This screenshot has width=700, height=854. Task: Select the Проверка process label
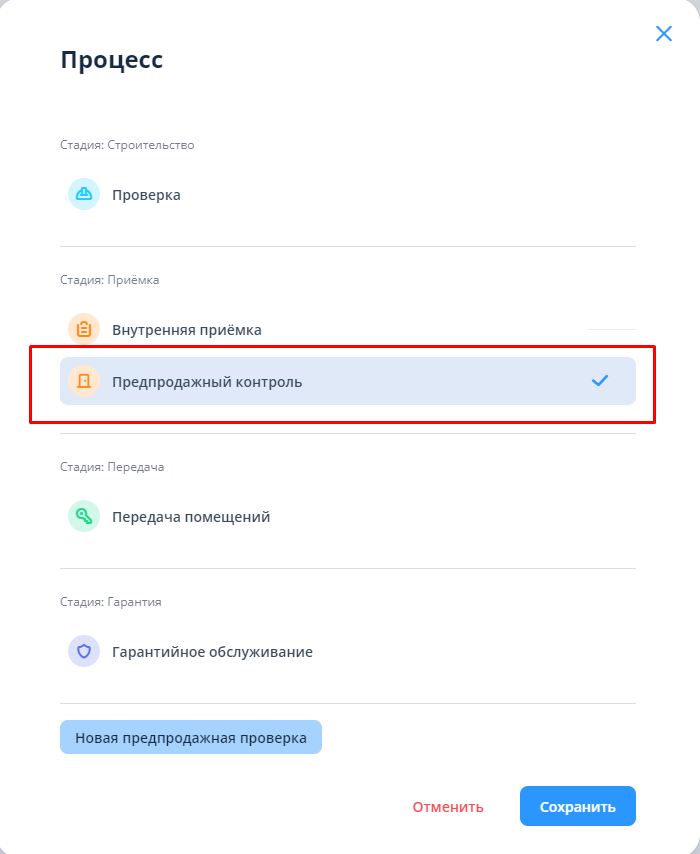[x=146, y=195]
